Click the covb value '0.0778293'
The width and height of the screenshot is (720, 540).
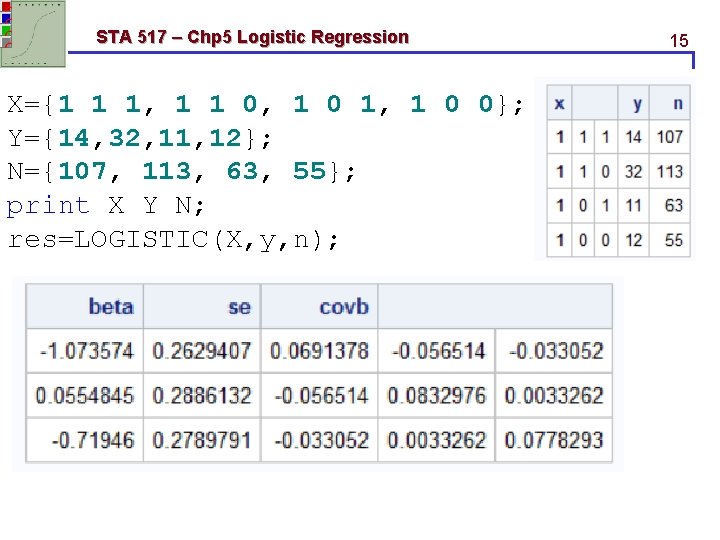click(554, 440)
